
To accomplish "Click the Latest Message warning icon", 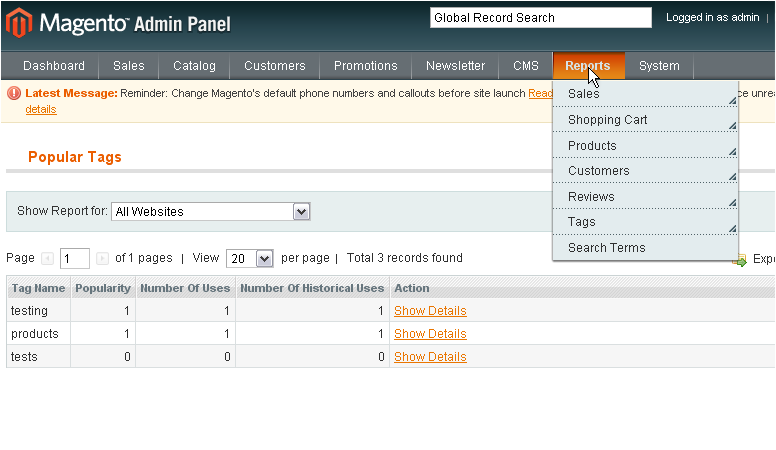I will coord(14,93).
